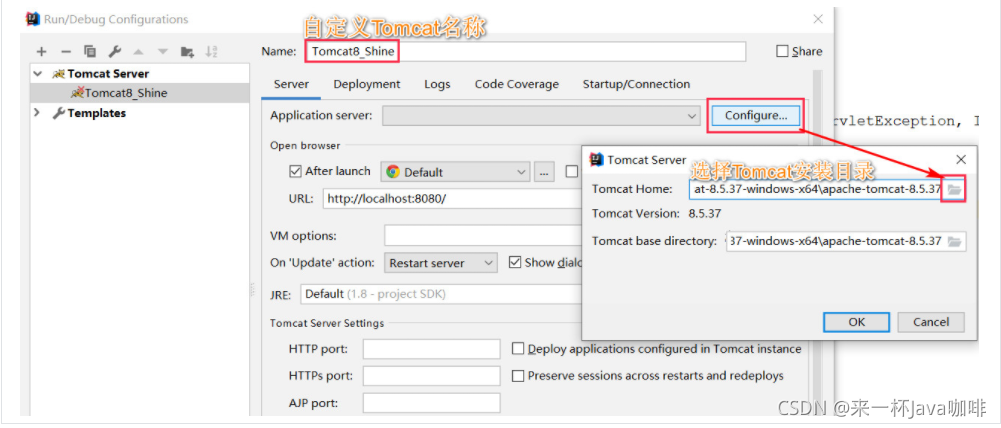1001x428 pixels.
Task: Switch to the Server tab
Action: tap(291, 84)
